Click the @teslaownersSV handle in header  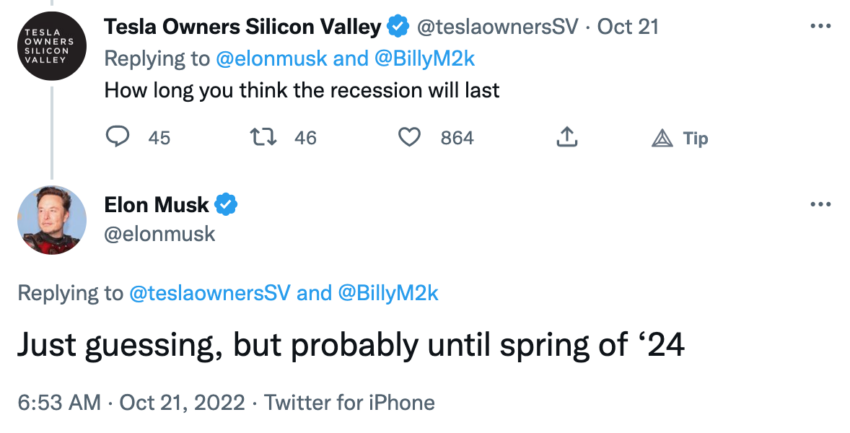[x=498, y=25]
